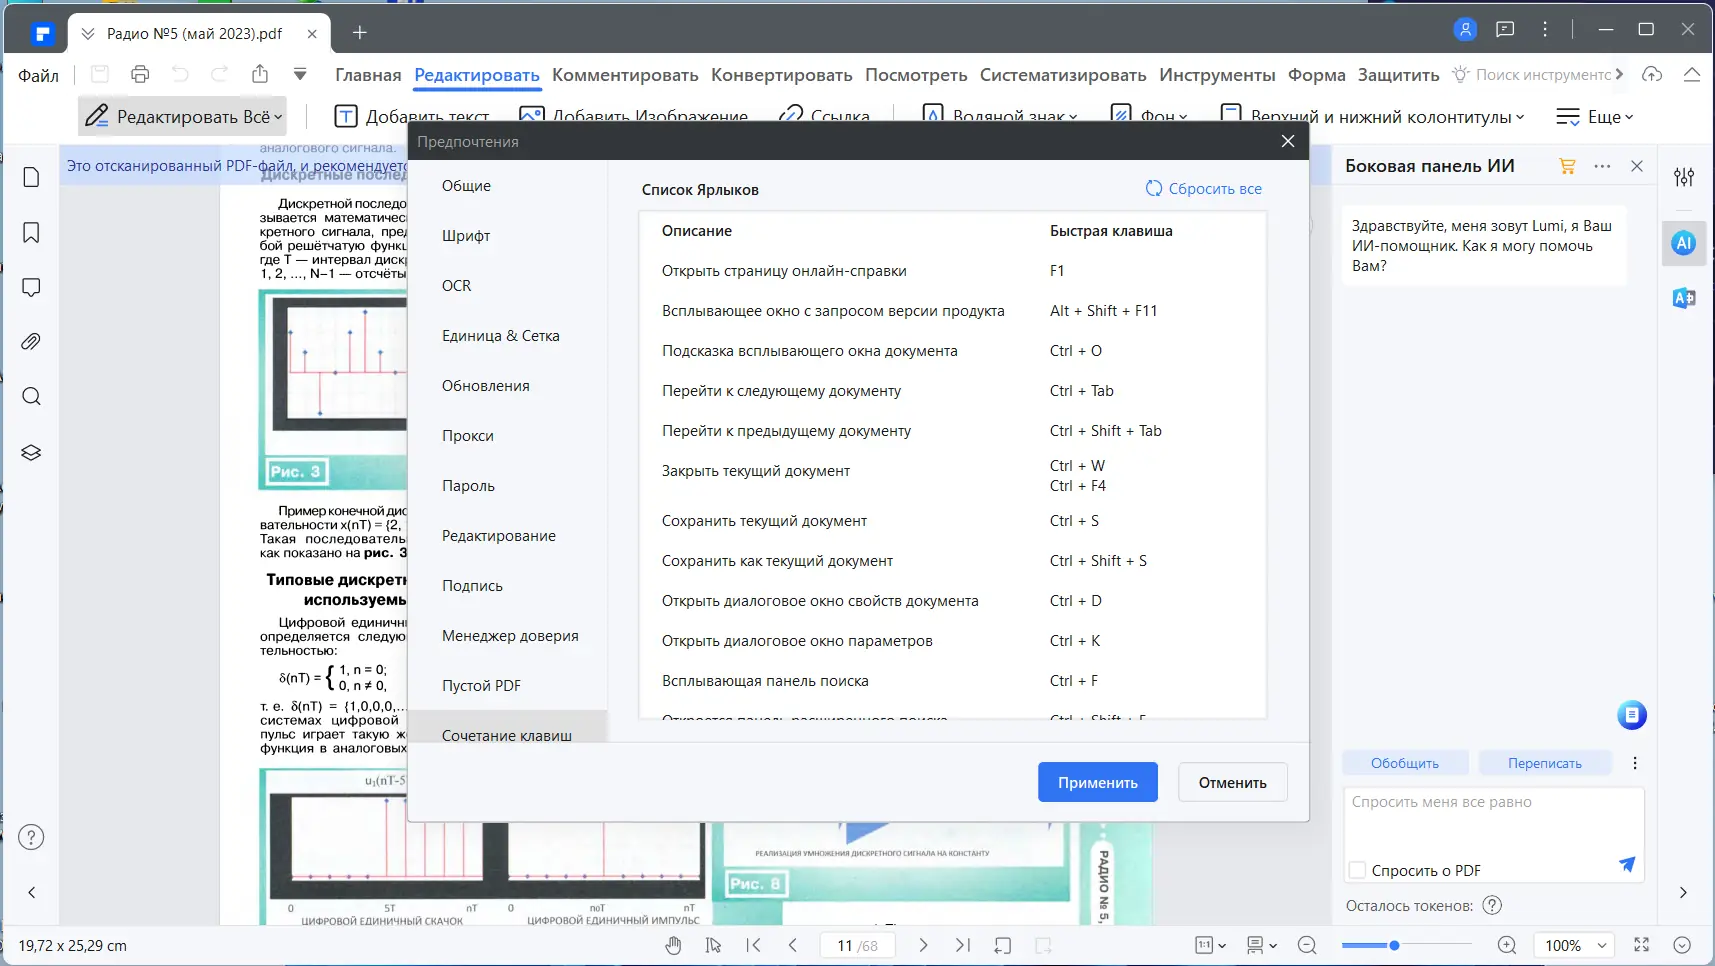The height and width of the screenshot is (966, 1715).
Task: Select the selection arrow tool in status bar
Action: 713,945
